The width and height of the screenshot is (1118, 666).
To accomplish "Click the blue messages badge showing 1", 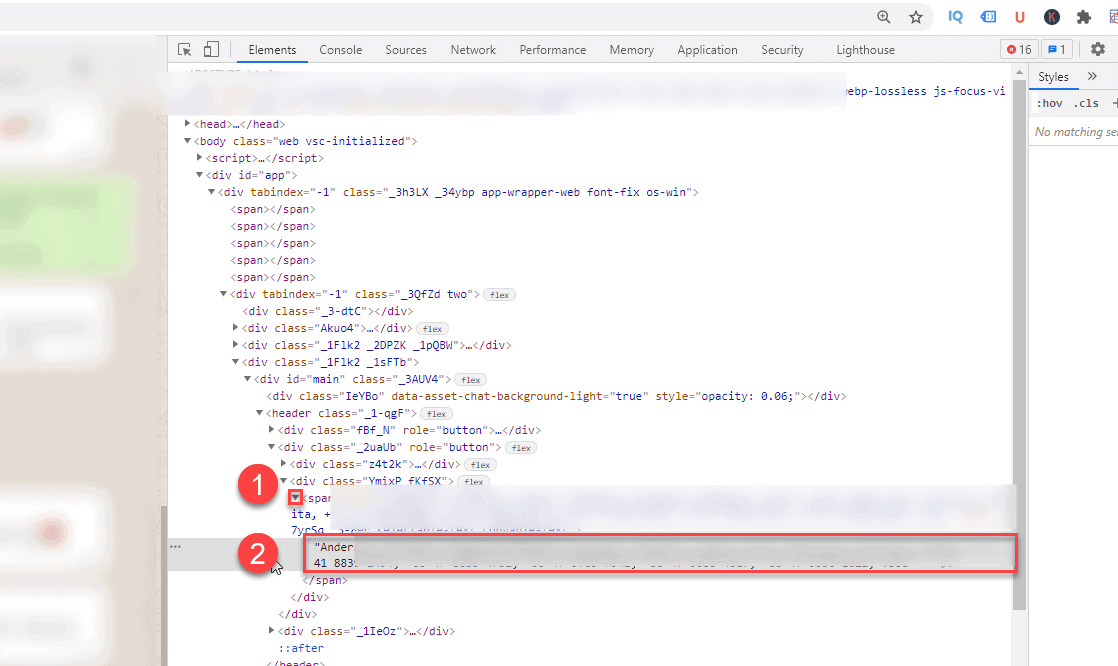I will [1057, 49].
